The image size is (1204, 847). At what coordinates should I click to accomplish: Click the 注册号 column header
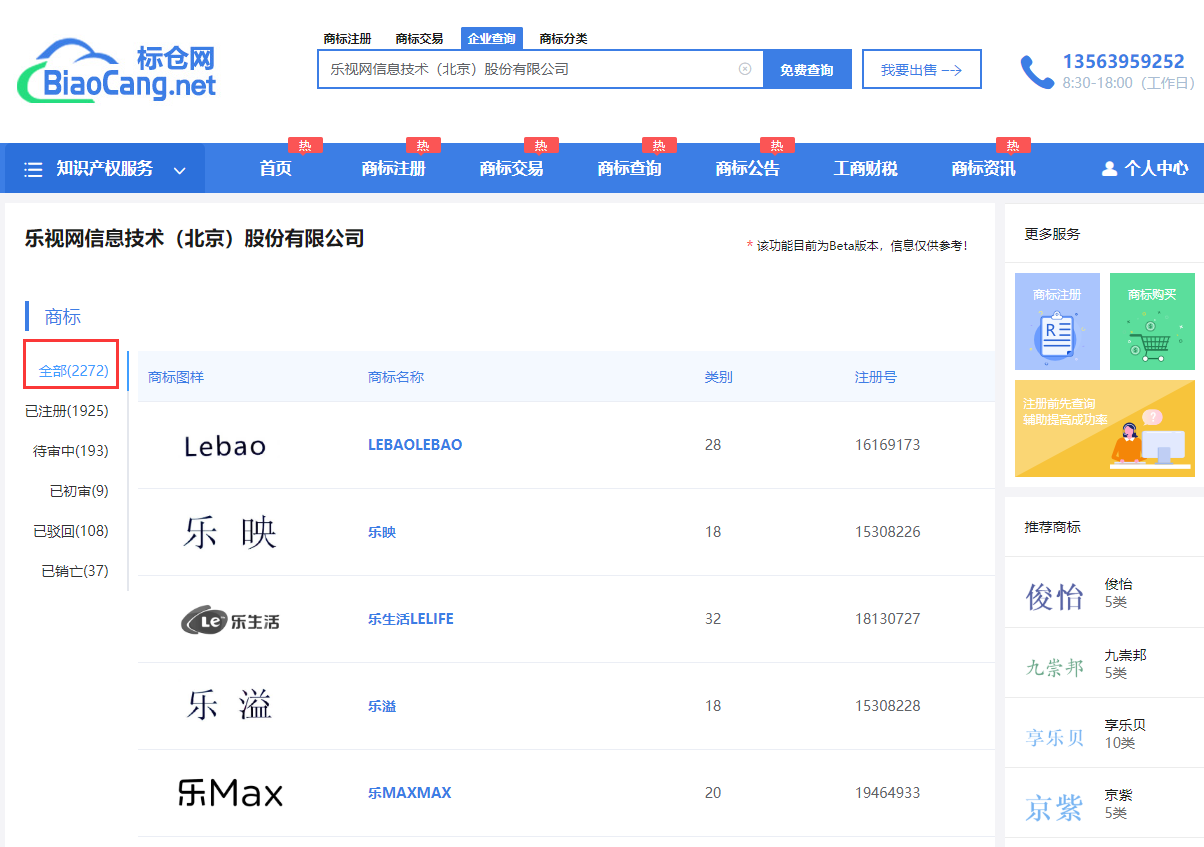click(876, 377)
